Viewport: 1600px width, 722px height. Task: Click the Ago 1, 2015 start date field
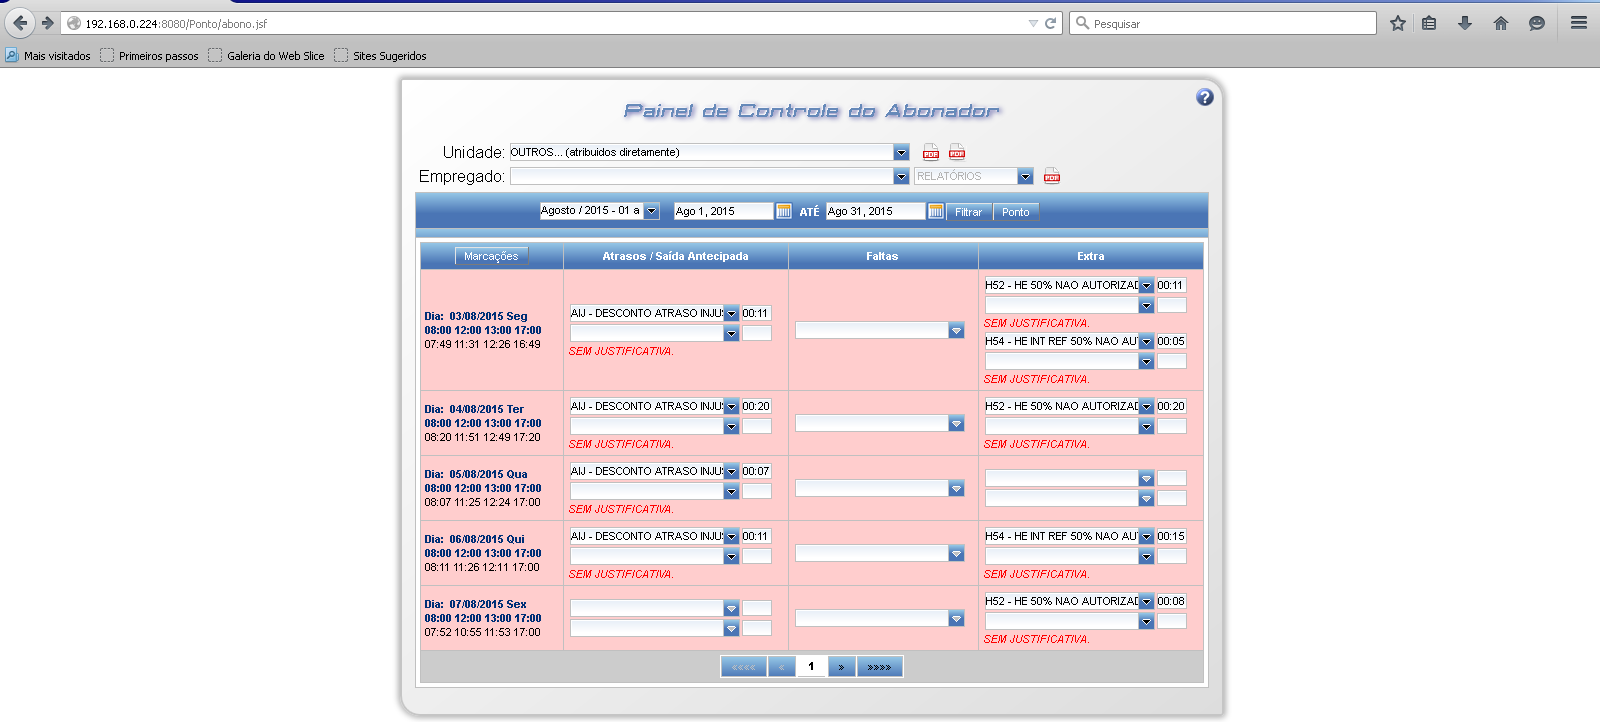(x=723, y=211)
